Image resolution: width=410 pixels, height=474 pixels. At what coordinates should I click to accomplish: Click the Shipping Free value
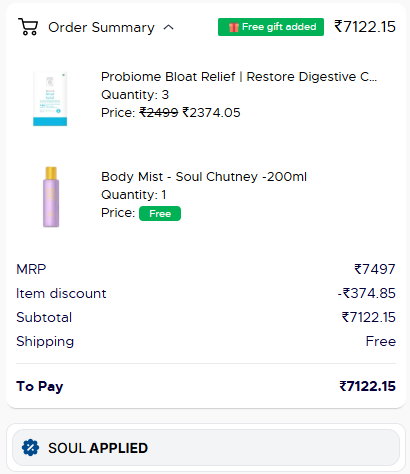pyautogui.click(x=381, y=341)
